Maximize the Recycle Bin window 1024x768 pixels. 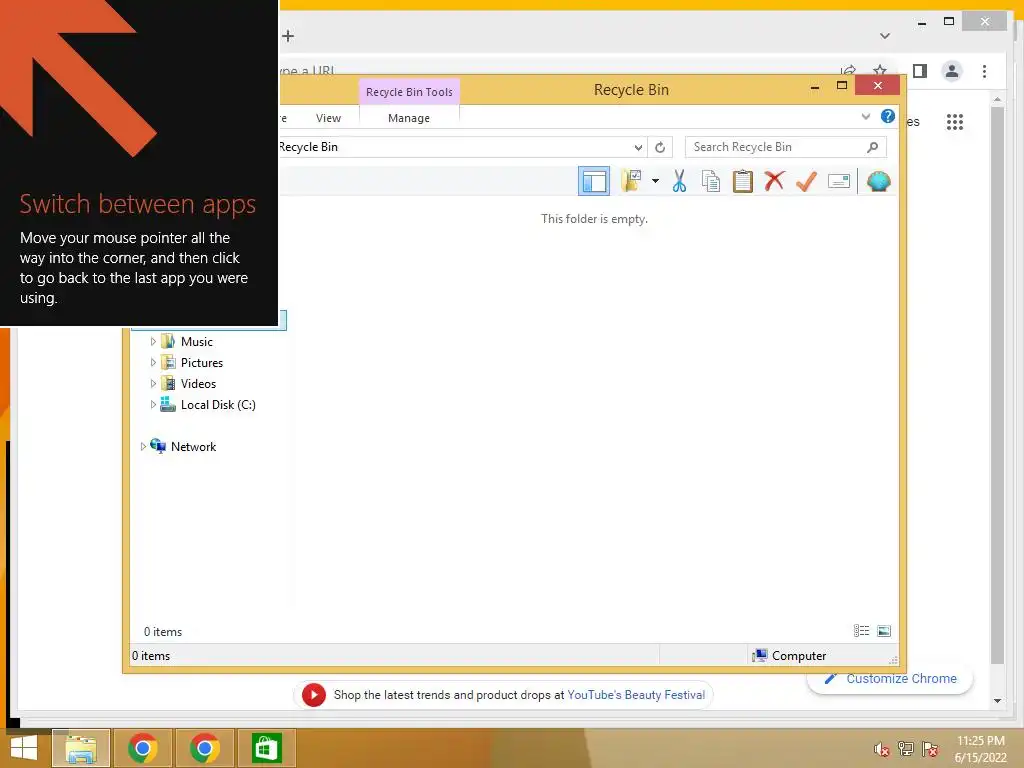coord(842,86)
